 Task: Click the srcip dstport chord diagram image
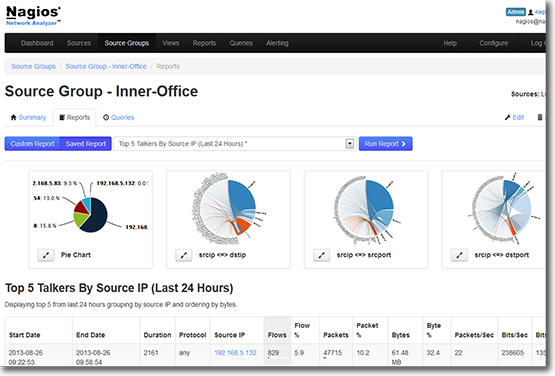point(503,209)
